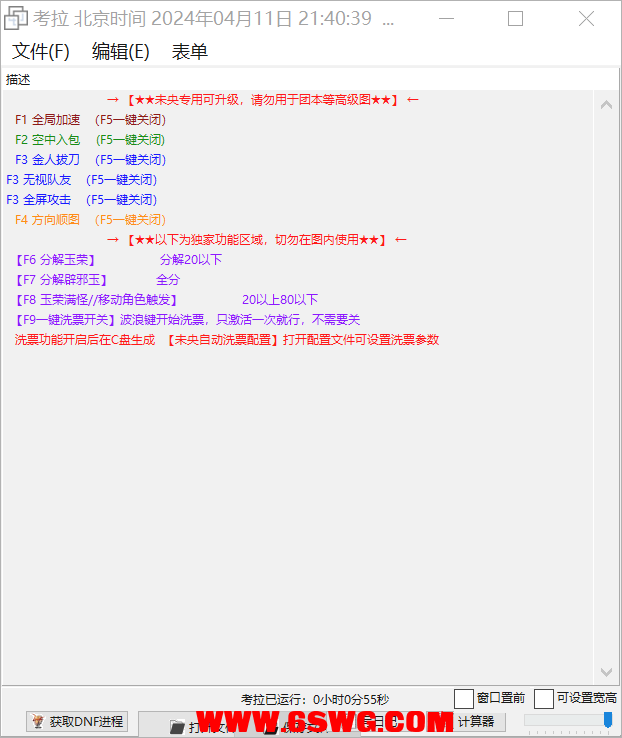Click the blue slider handle at bottom right
The height and width of the screenshot is (738, 622).
608,720
